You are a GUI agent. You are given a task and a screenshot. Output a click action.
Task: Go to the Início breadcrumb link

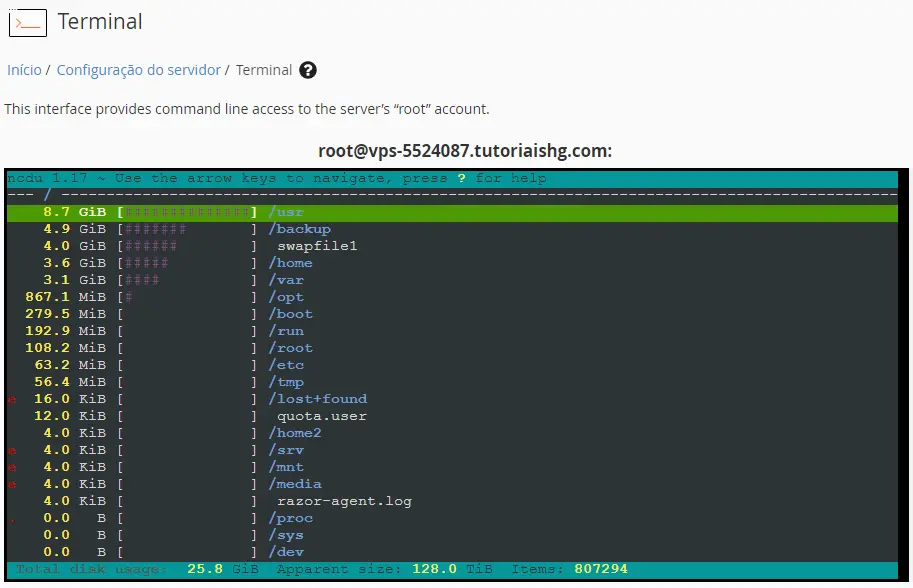[x=24, y=70]
